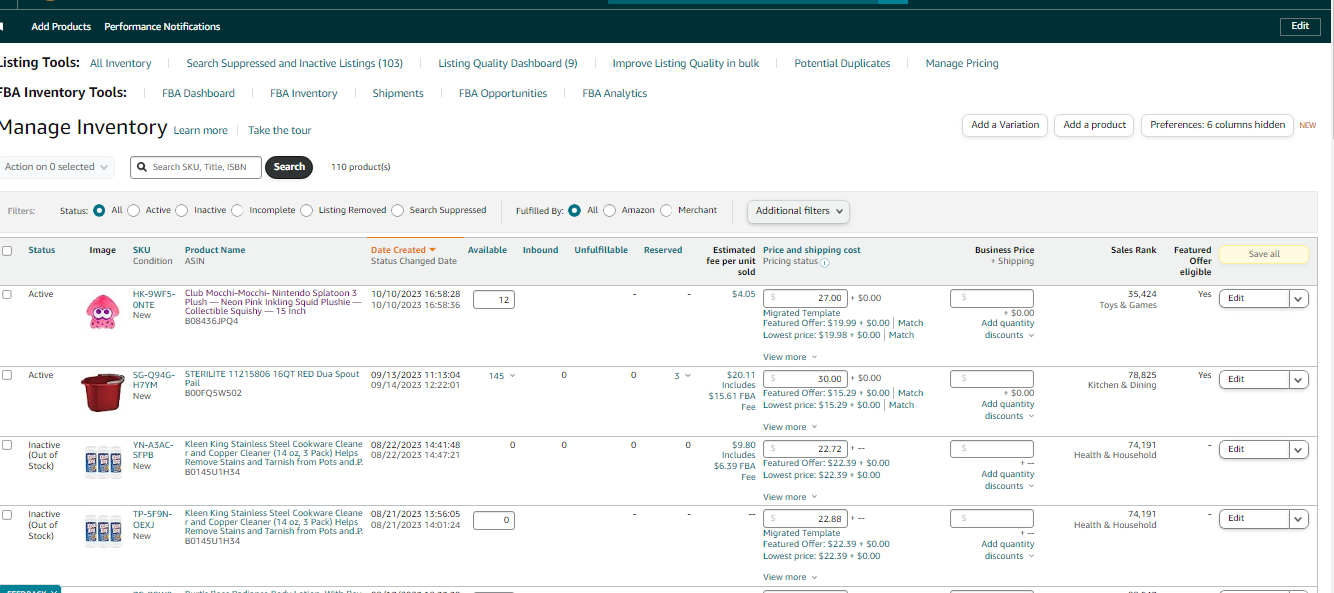Expand View more under the $27.00 price
The width and height of the screenshot is (1334, 593).
point(789,357)
